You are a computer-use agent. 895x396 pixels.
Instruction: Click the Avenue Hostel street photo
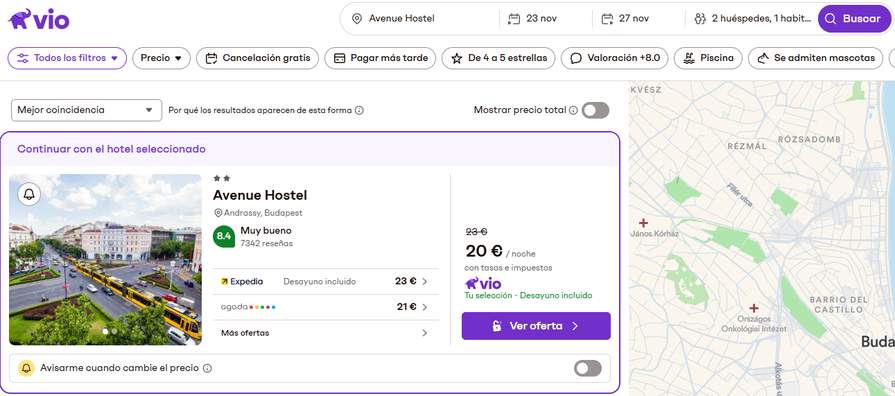point(105,260)
